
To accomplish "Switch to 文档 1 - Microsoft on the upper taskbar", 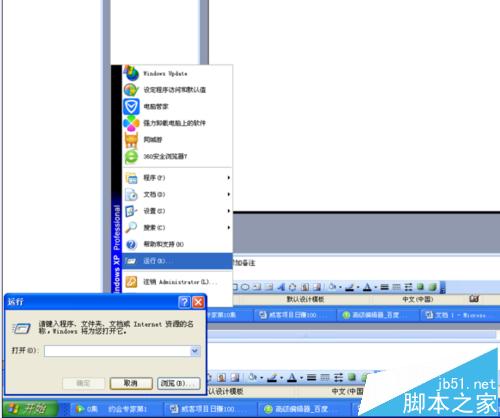I will [460, 315].
